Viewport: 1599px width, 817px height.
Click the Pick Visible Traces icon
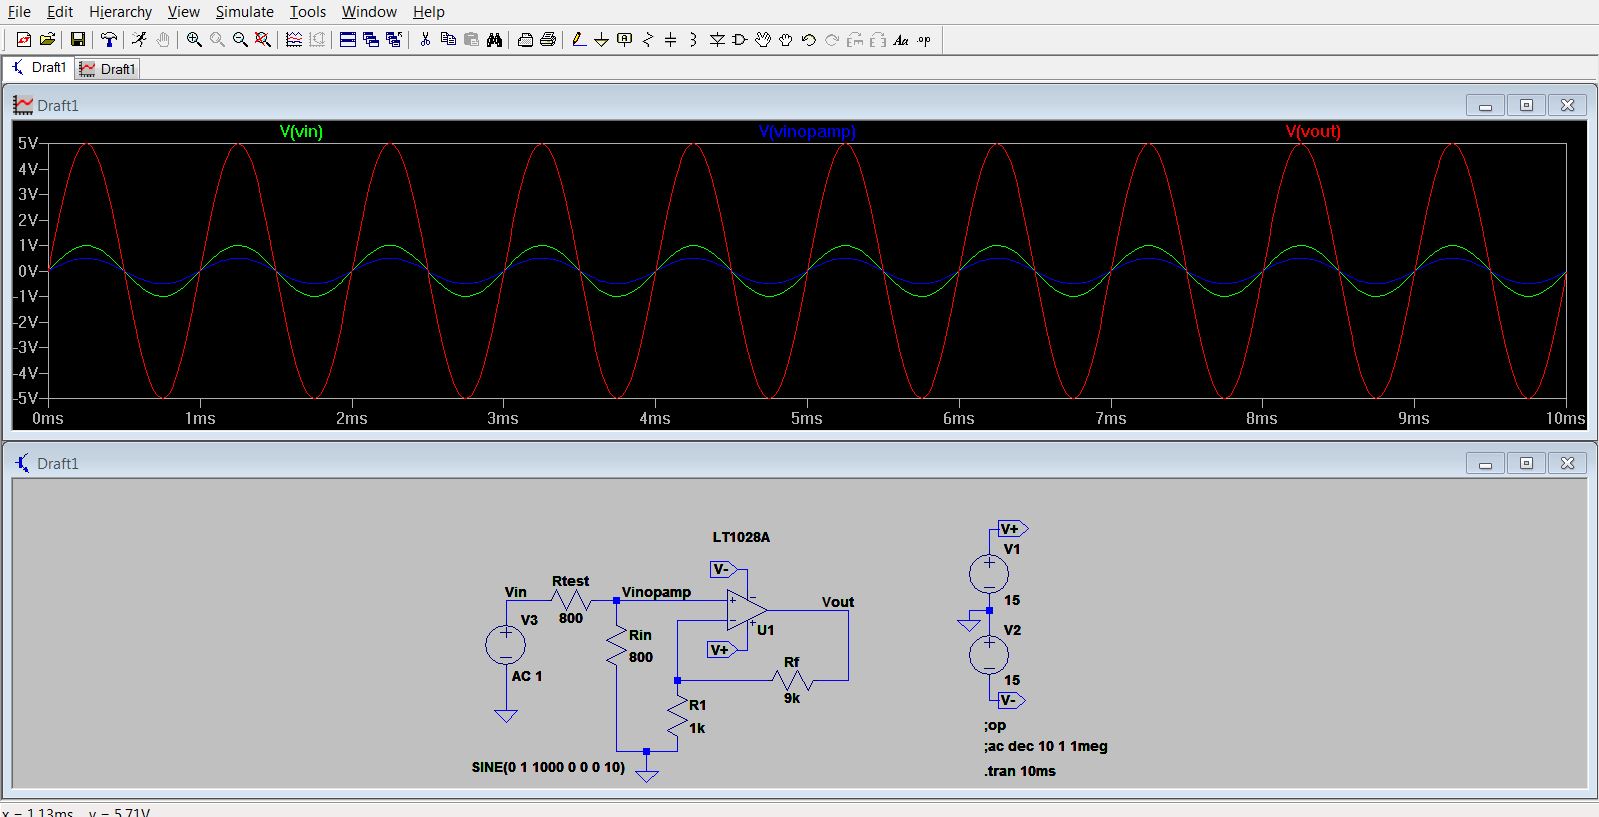[294, 40]
